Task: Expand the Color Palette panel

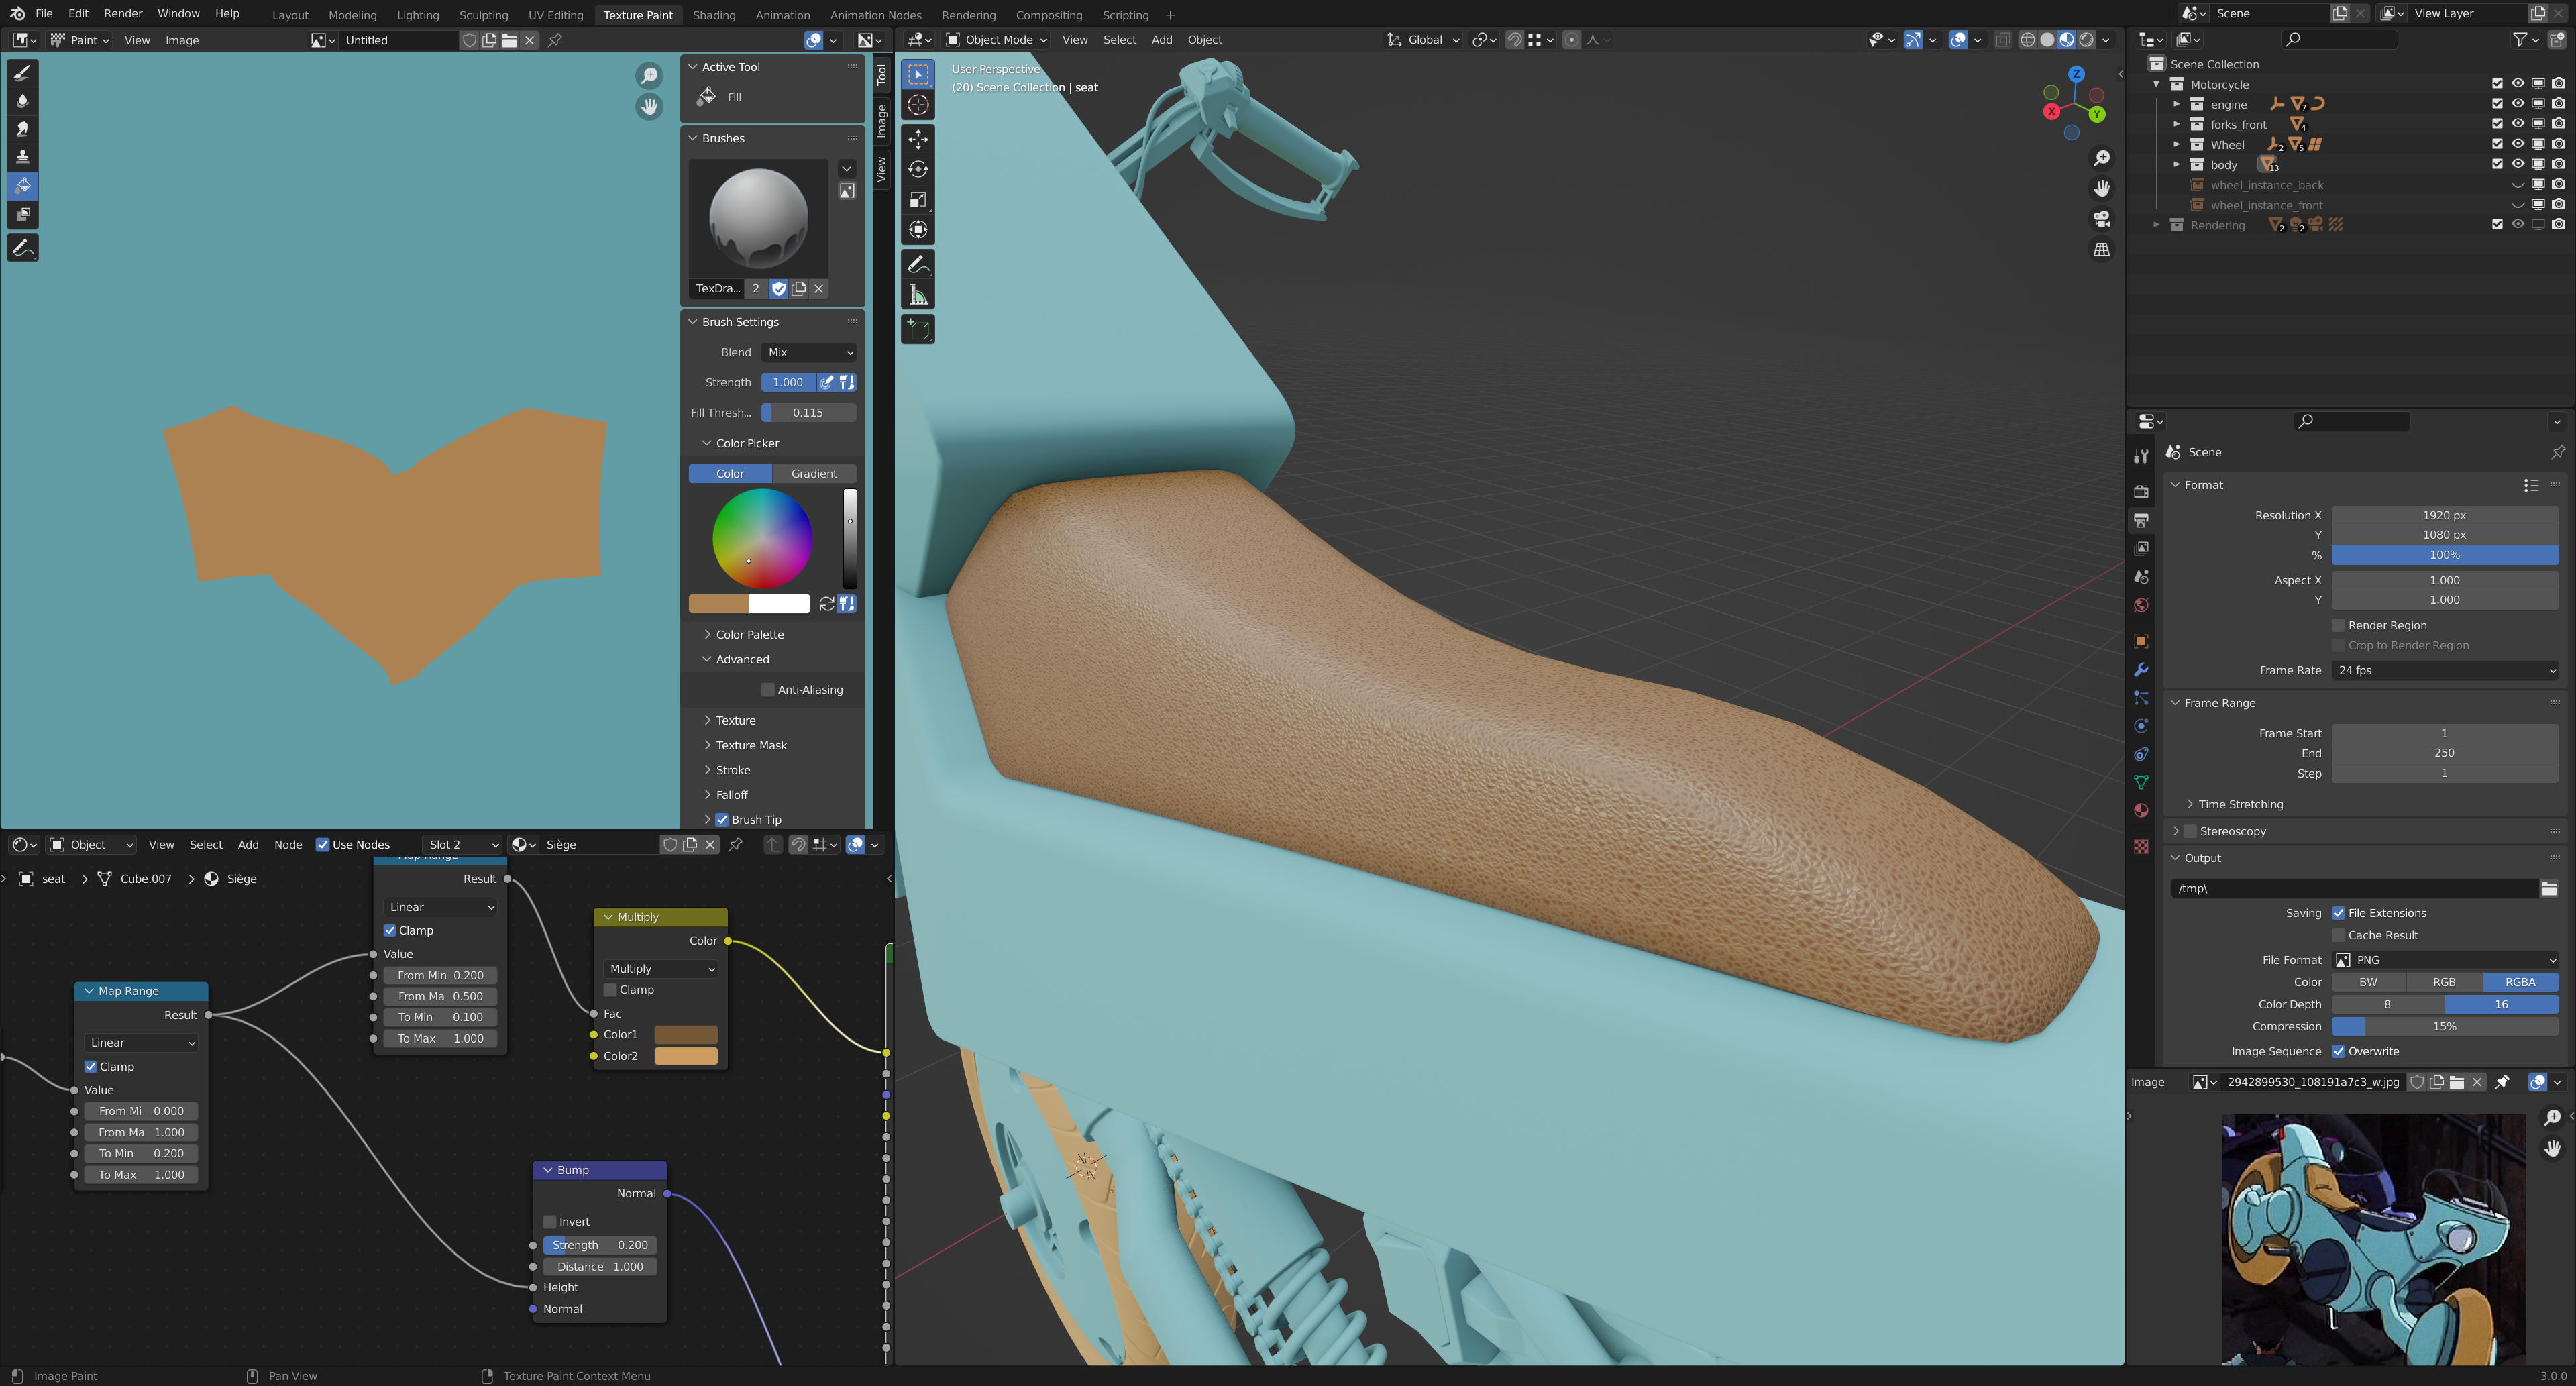Action: [749, 635]
